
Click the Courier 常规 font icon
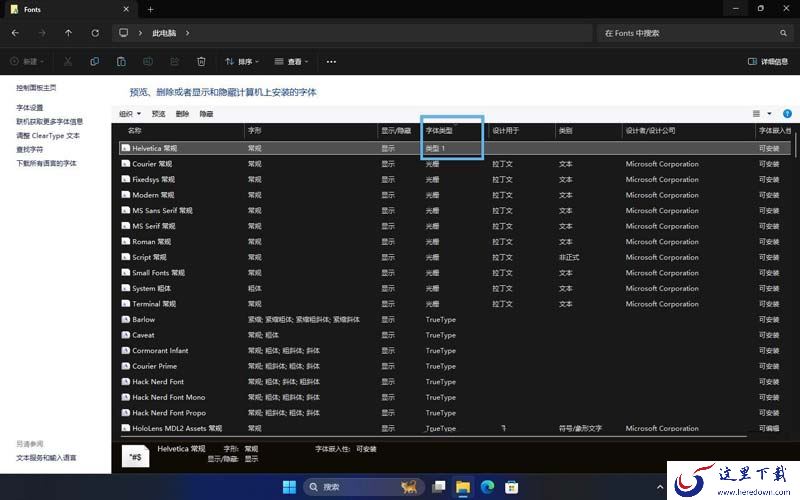click(x=126, y=164)
